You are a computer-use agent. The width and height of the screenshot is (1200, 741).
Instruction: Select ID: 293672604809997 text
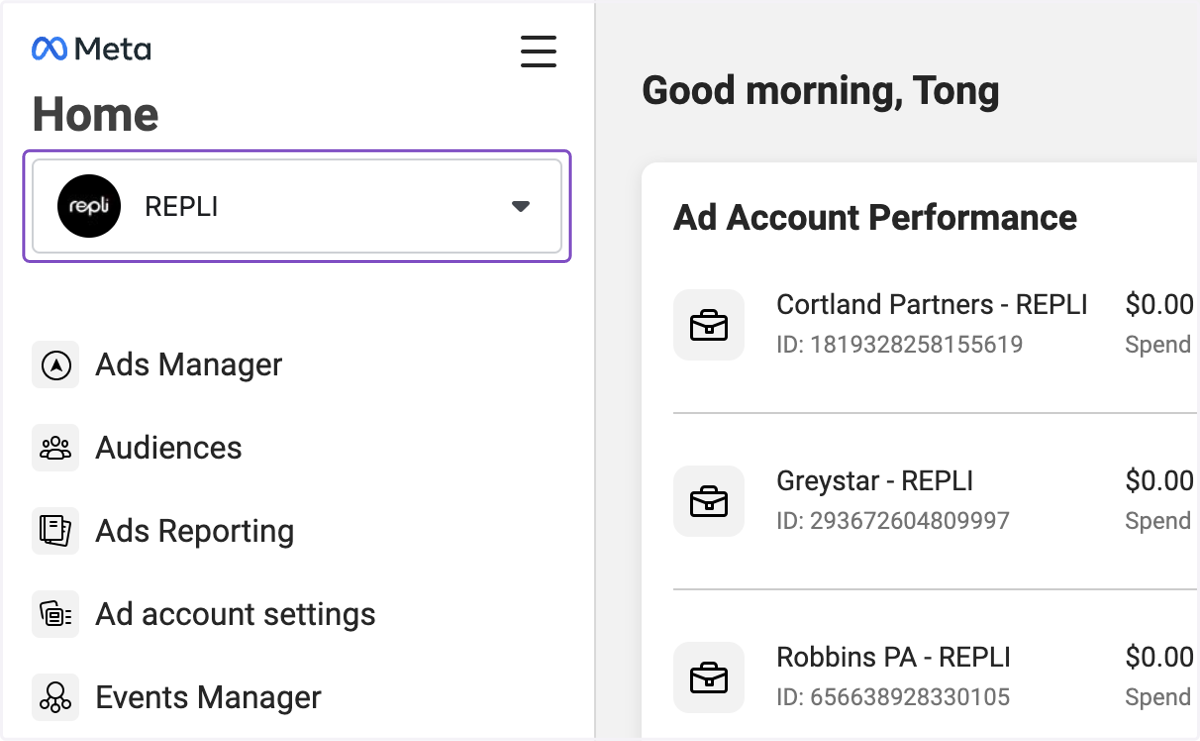(x=893, y=521)
